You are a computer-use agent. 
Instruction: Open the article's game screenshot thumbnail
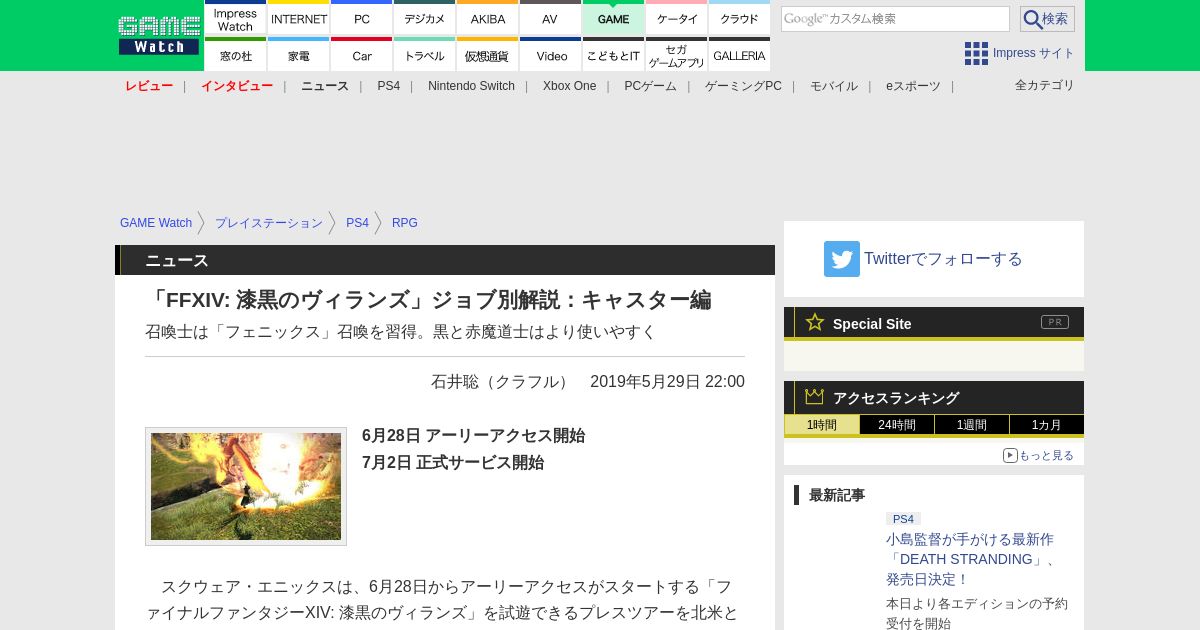(246, 486)
